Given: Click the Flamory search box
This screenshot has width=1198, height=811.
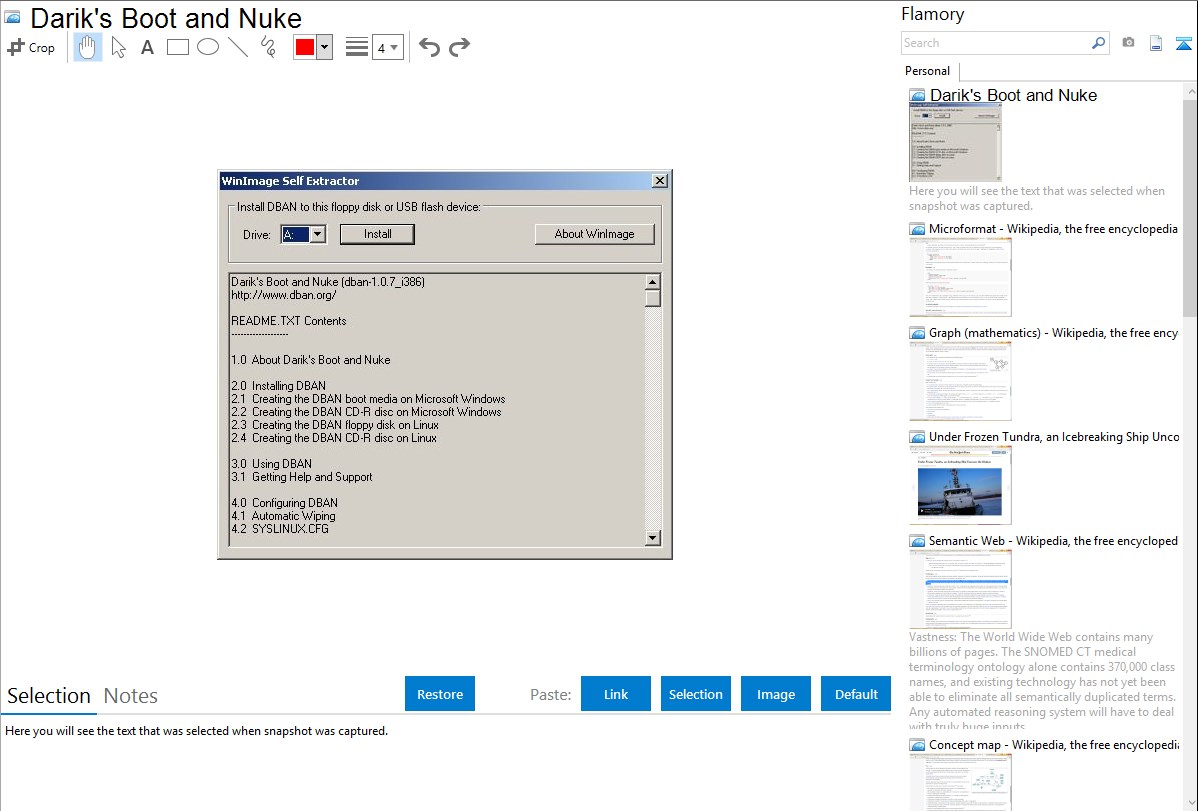Looking at the screenshot, I should click(x=996, y=43).
